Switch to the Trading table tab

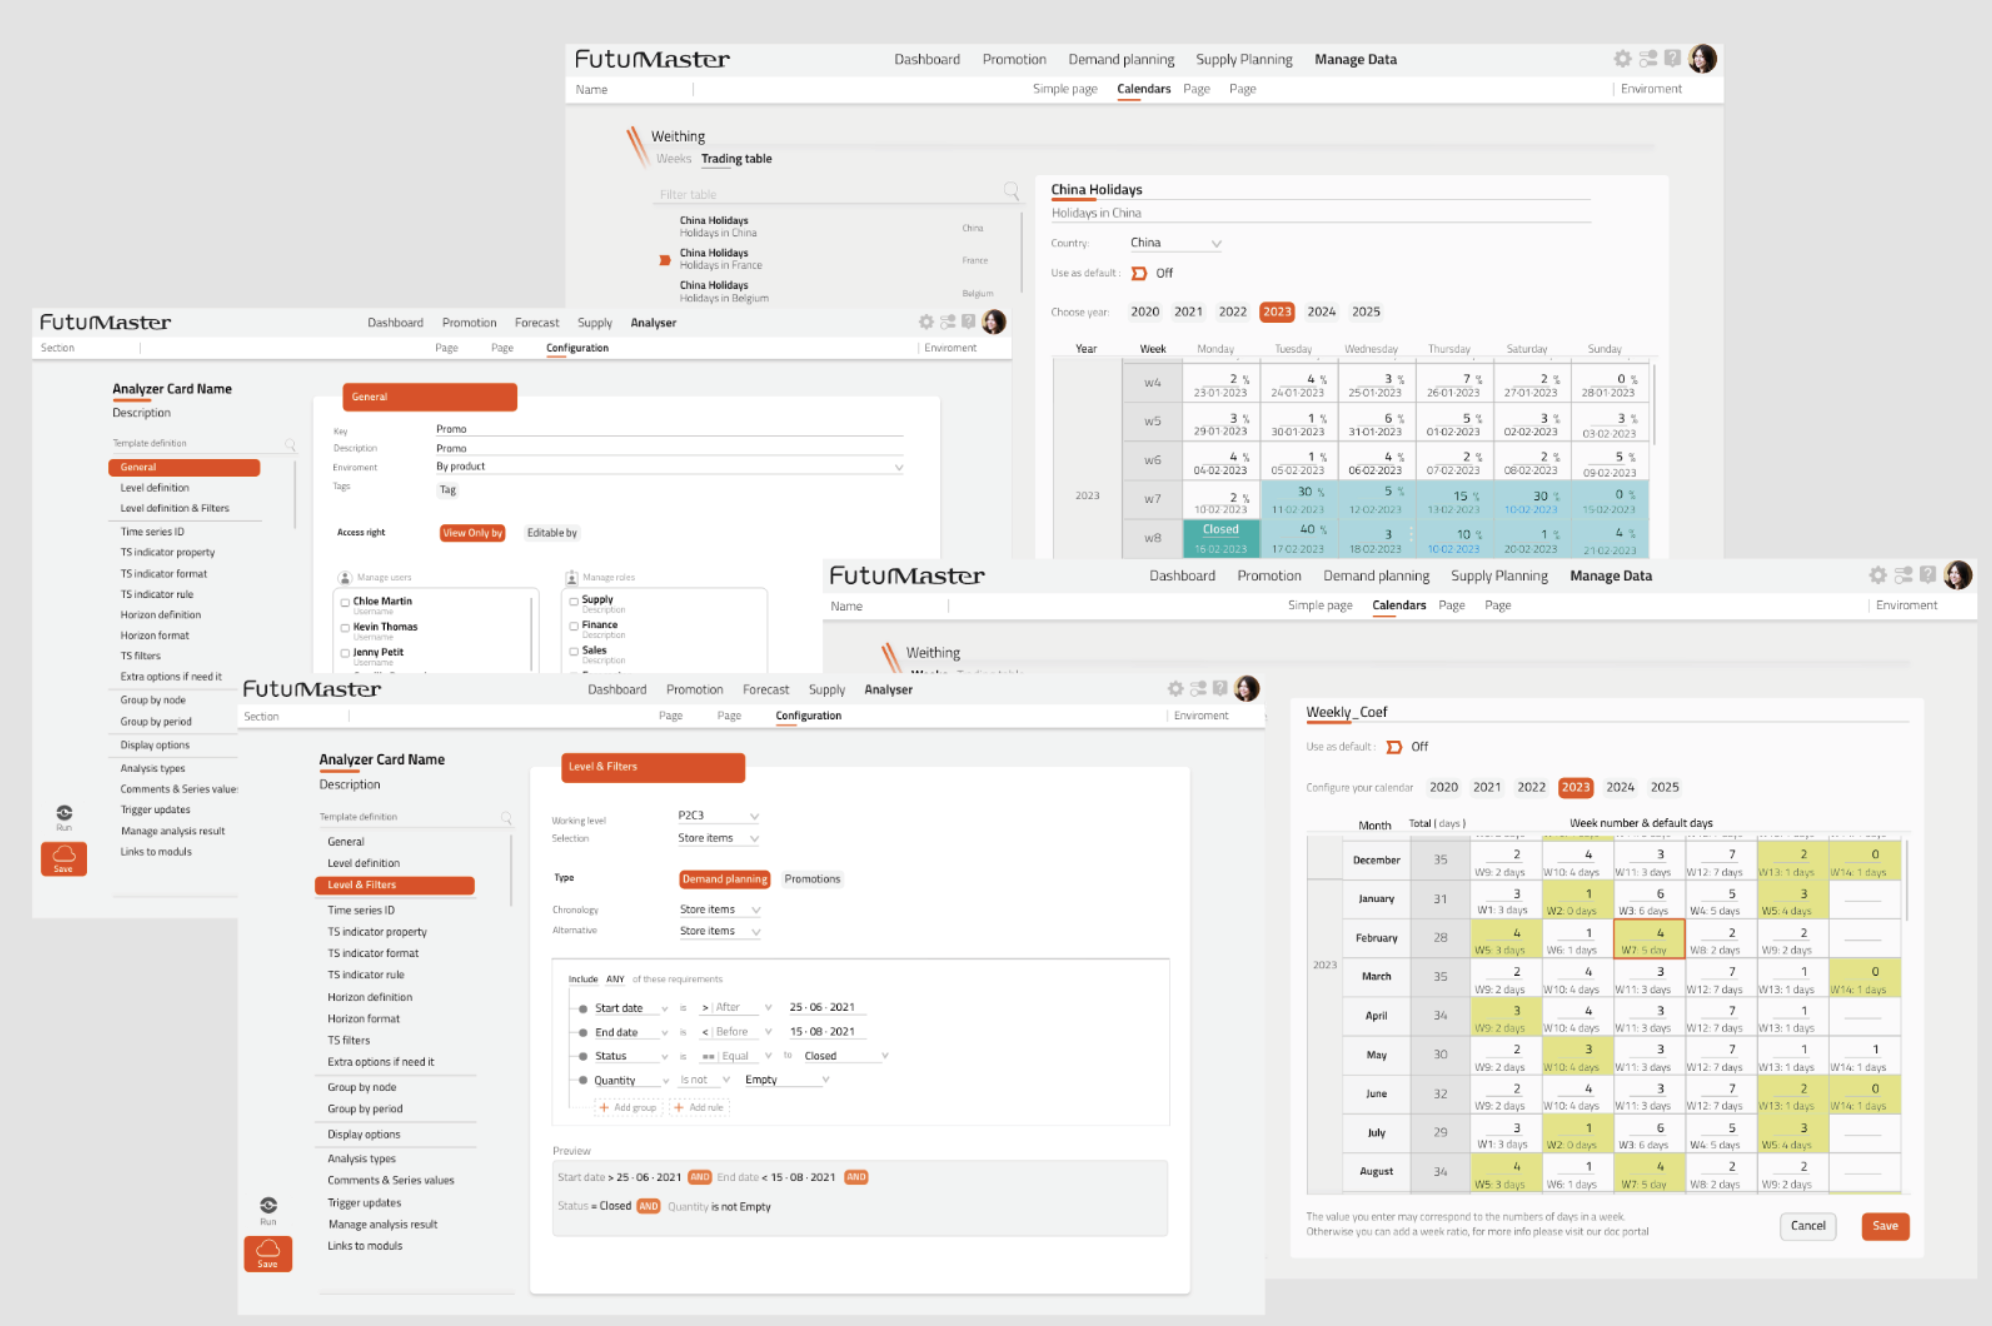click(x=735, y=158)
